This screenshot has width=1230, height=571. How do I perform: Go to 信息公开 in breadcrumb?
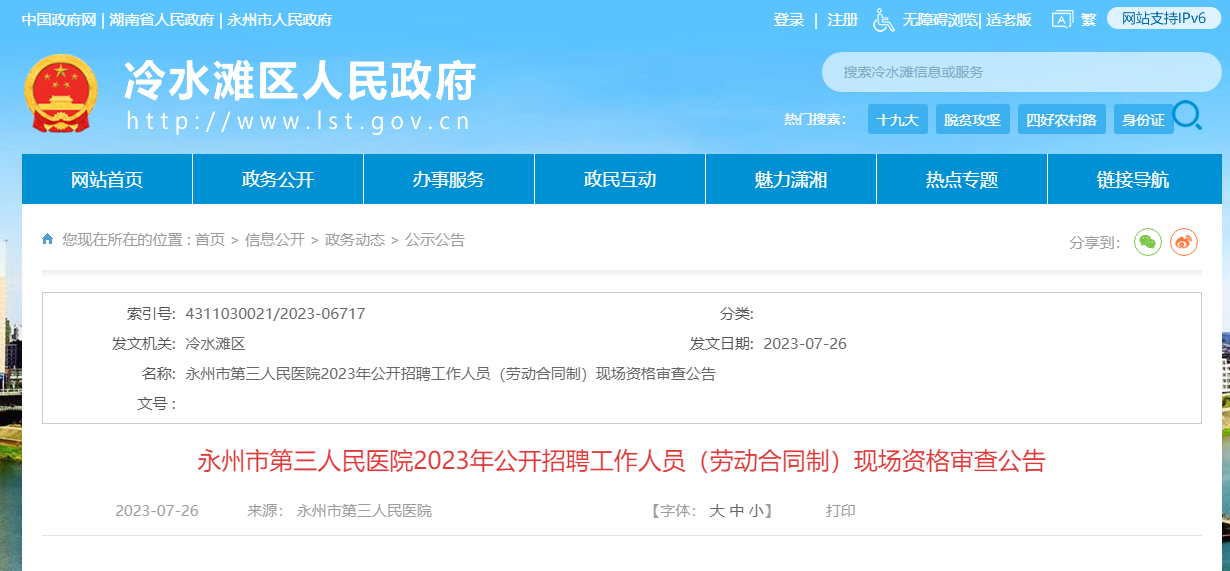(x=275, y=240)
